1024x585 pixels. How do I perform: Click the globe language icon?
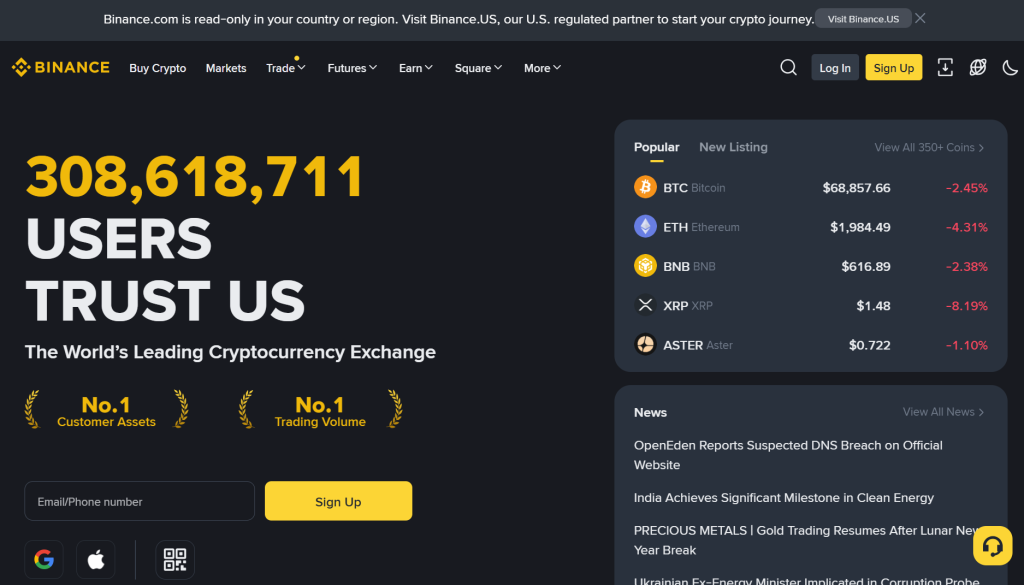978,68
